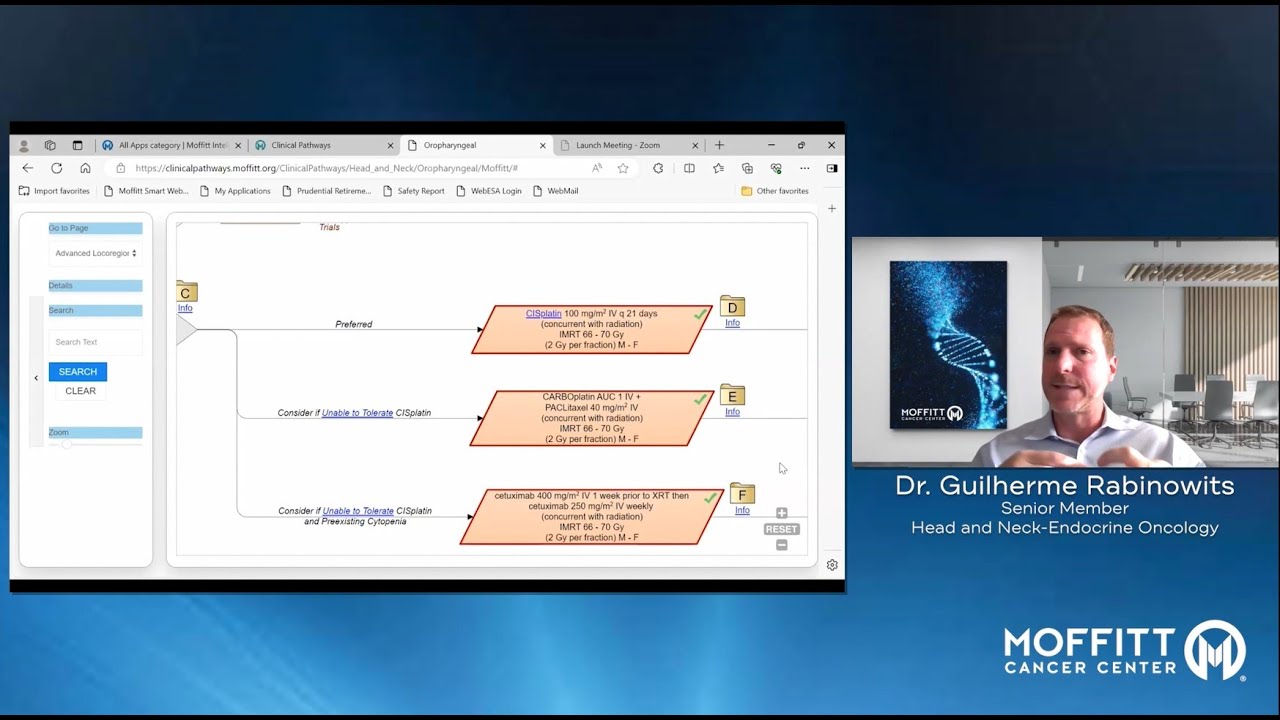The image size is (1280, 720).
Task: Open Other favorites folder
Action: [775, 191]
